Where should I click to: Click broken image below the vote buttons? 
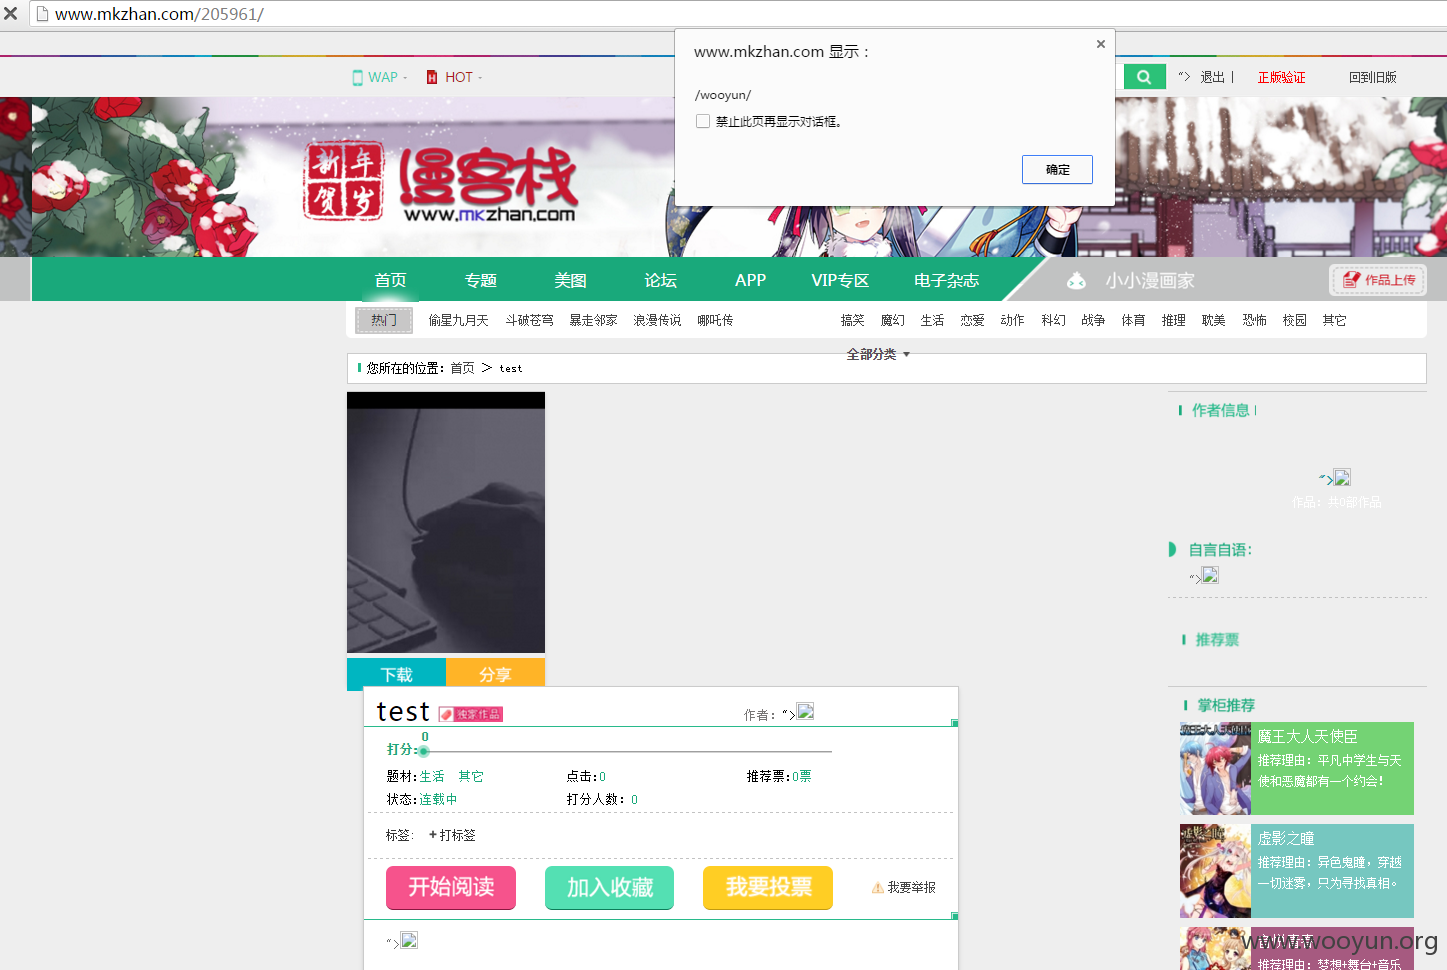408,940
